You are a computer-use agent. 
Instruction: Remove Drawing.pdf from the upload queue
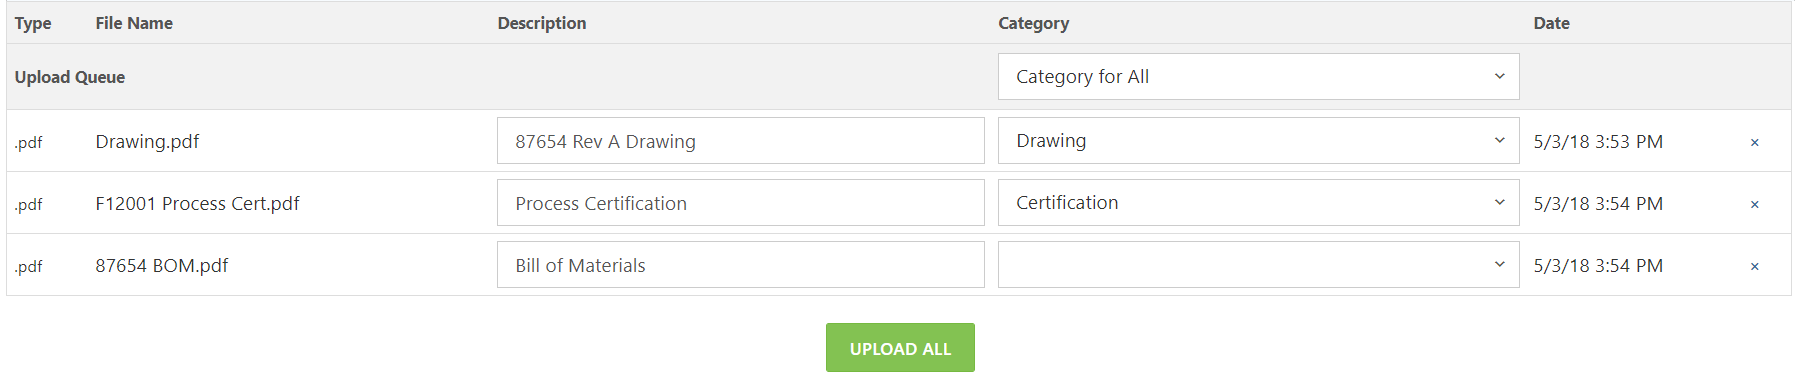tap(1754, 143)
